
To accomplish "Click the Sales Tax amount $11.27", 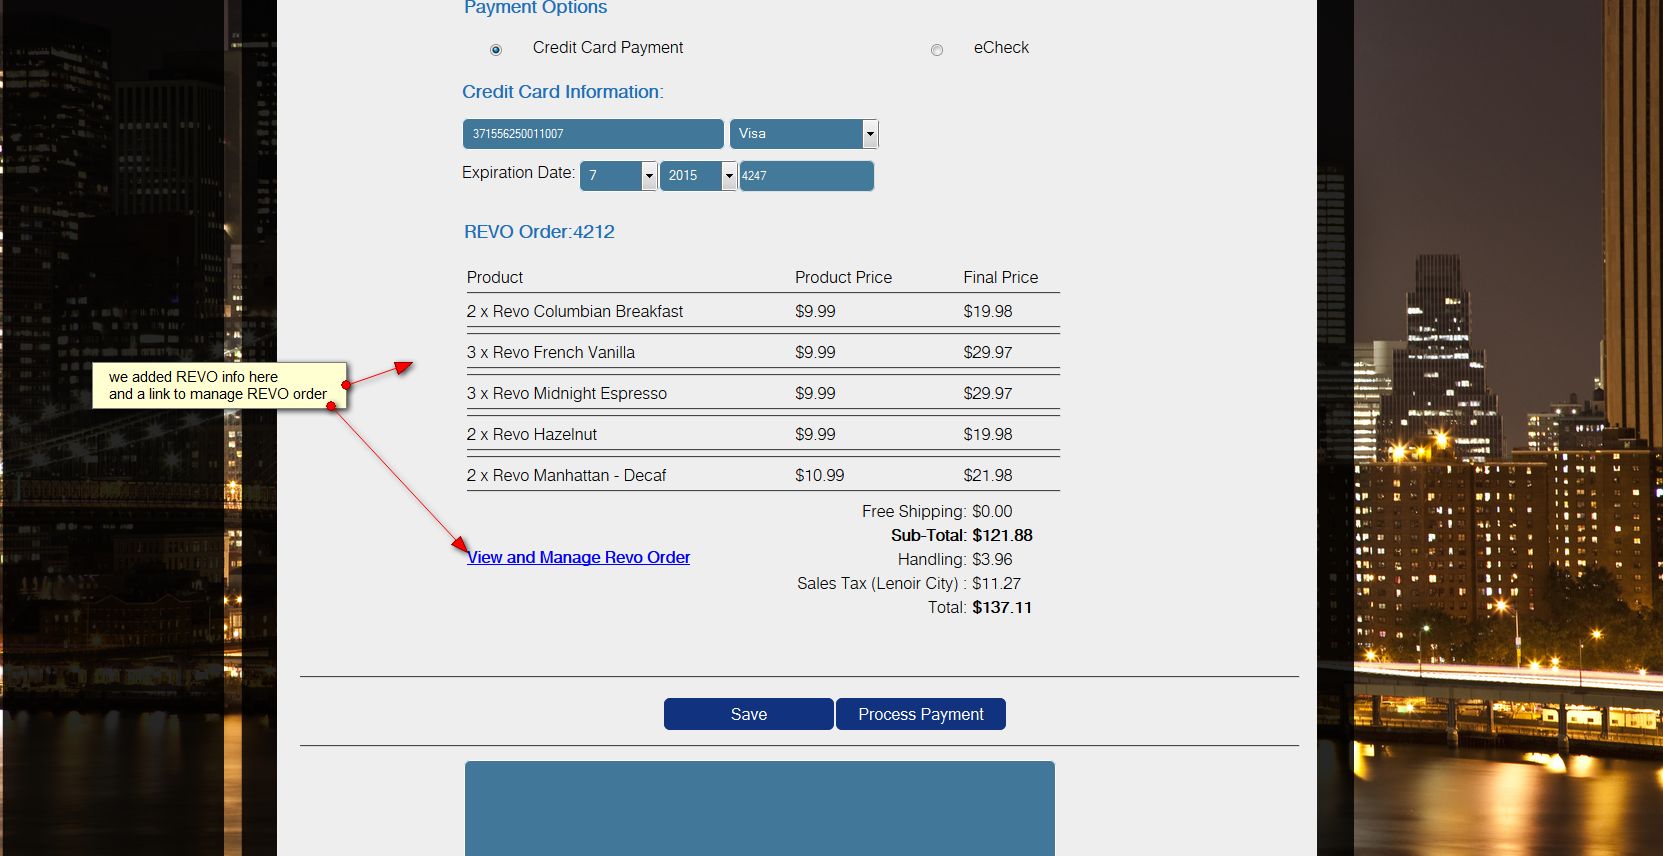I will click(x=996, y=584).
